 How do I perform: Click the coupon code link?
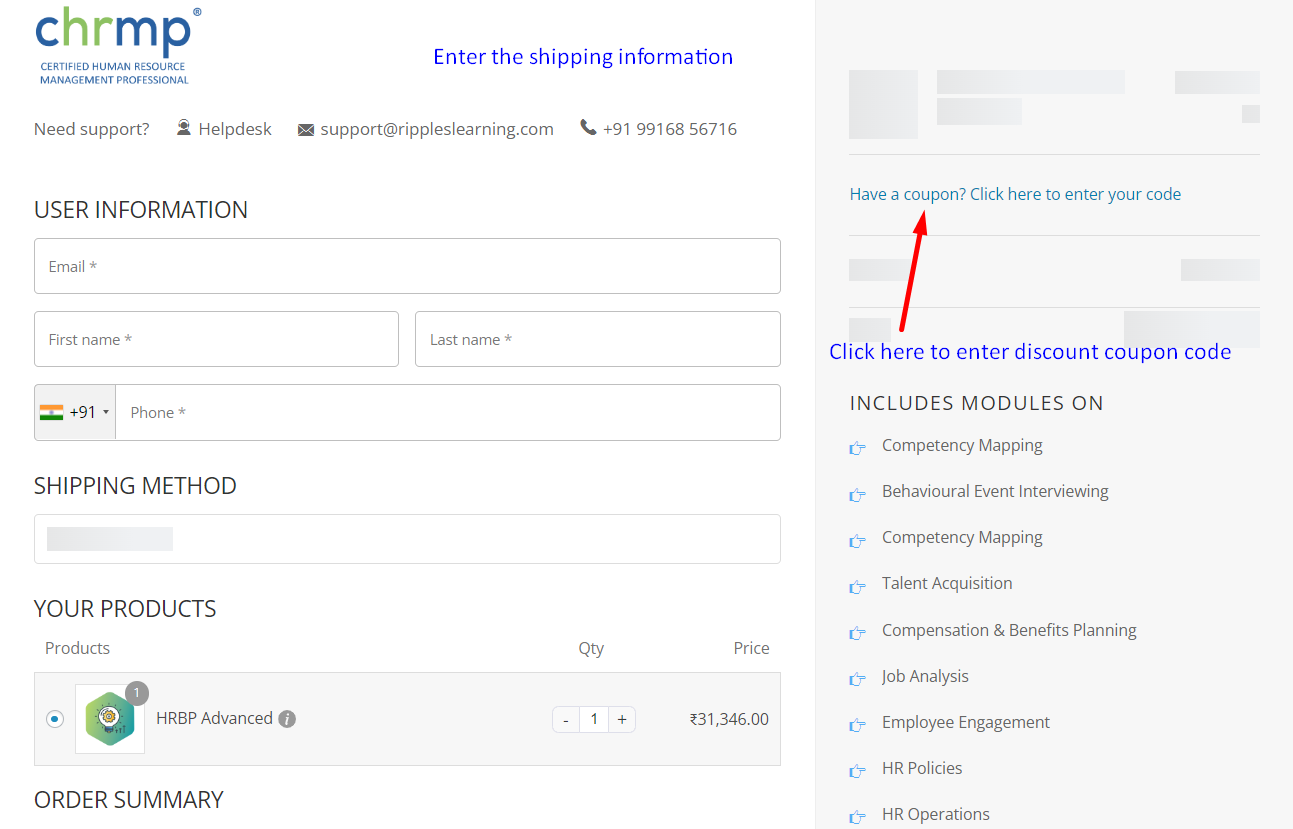[x=1015, y=194]
